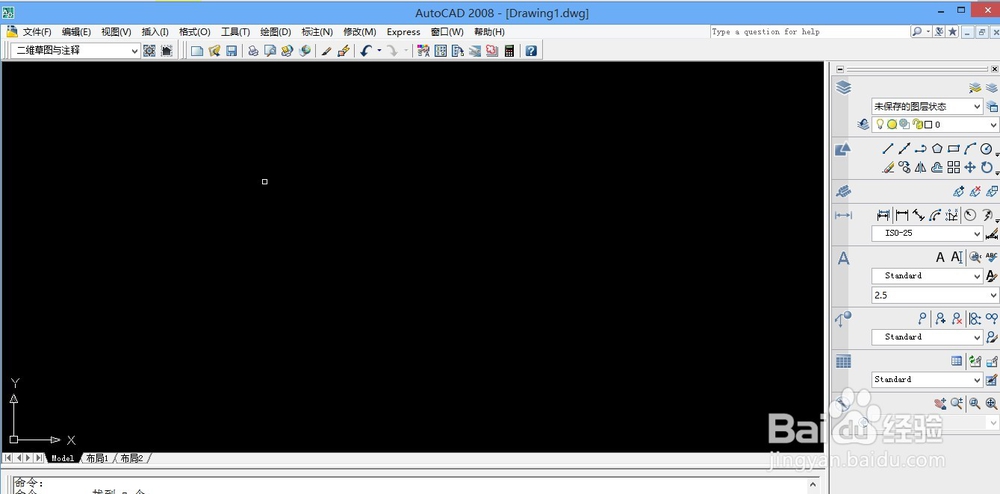Toggle layer 0 on/off lightbulb
Viewport: 1000px width, 494px height.
tap(879, 125)
